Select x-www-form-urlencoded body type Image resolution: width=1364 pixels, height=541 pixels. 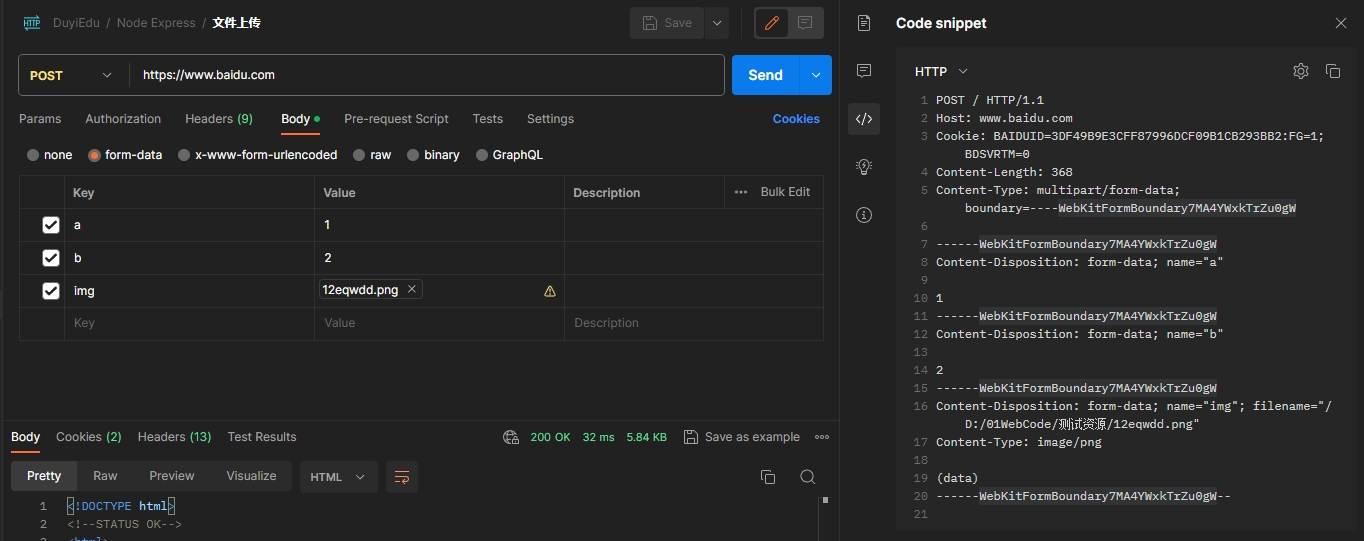click(257, 155)
